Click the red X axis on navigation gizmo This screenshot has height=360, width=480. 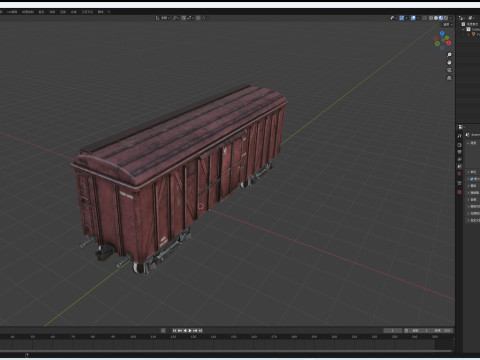click(x=449, y=43)
